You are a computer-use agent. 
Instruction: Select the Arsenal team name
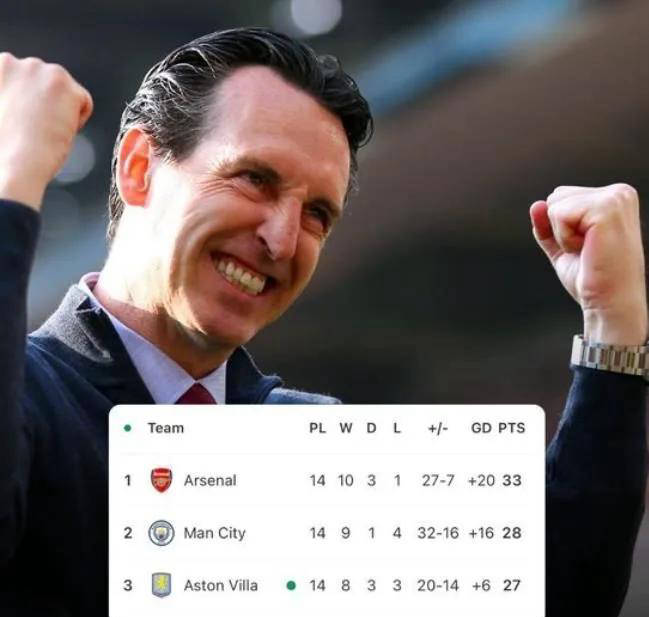[210, 480]
